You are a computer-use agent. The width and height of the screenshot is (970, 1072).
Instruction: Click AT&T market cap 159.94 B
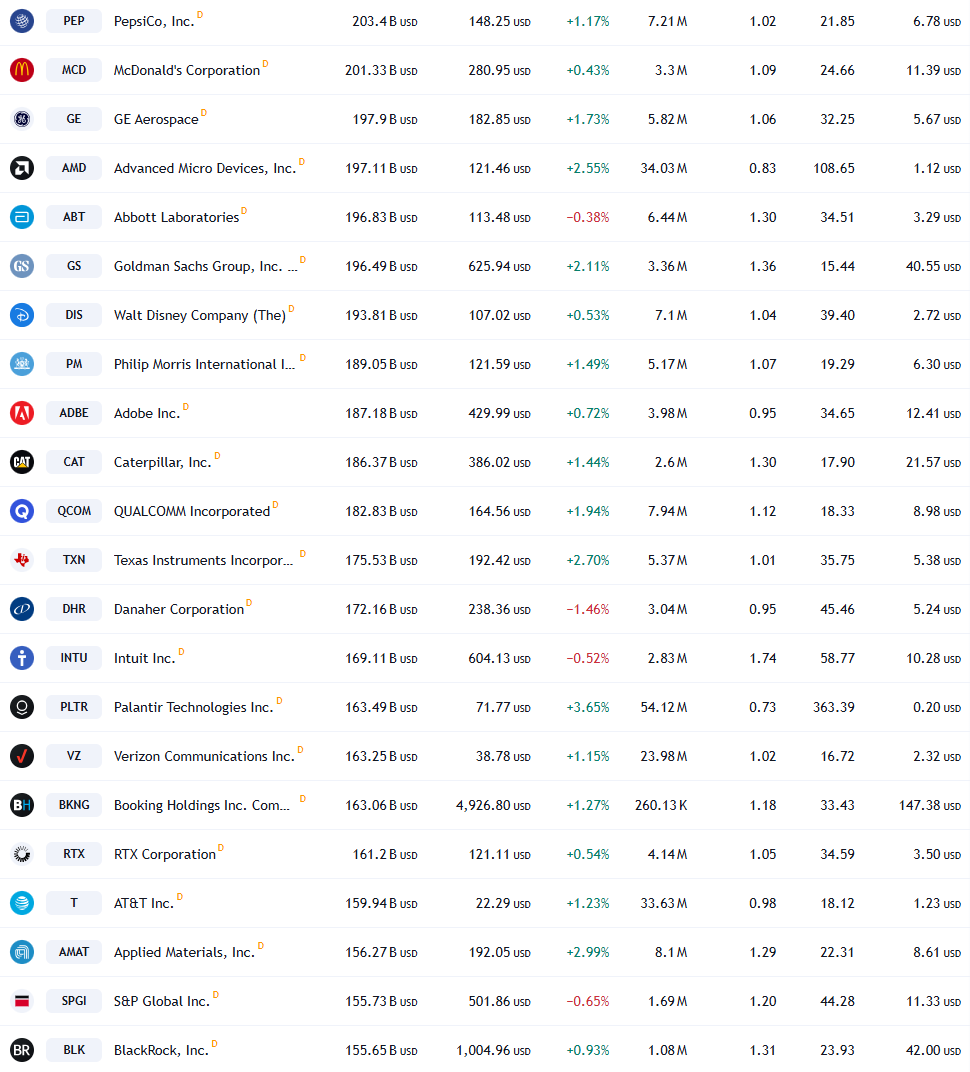tap(381, 903)
